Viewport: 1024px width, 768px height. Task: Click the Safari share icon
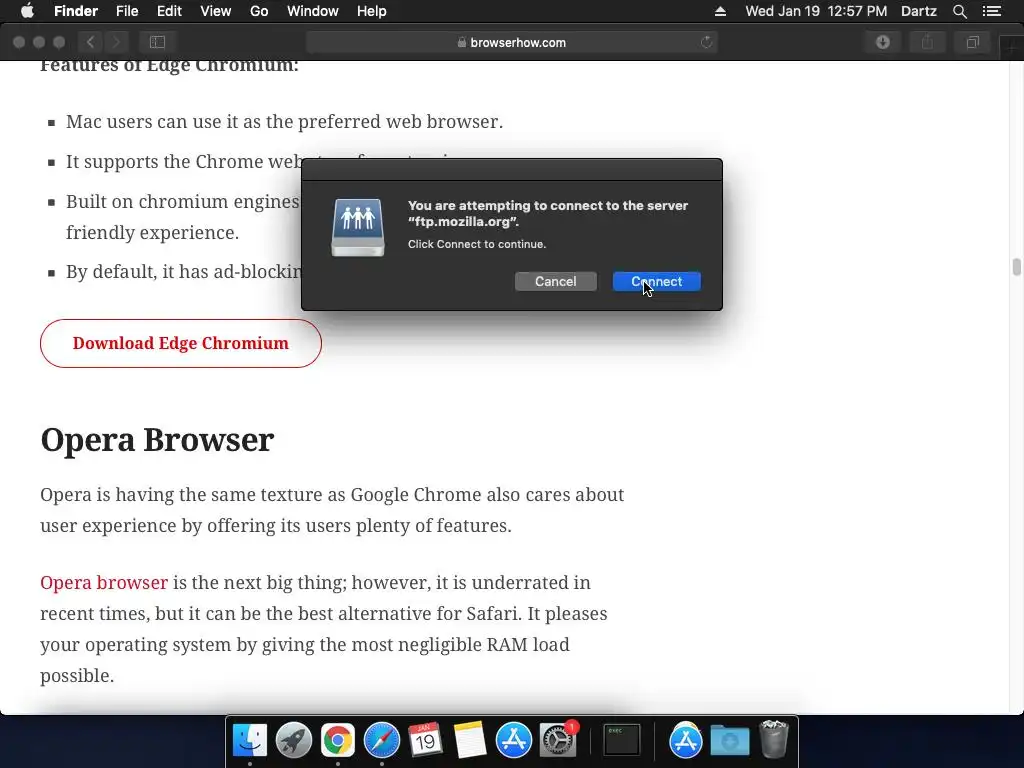point(927,42)
